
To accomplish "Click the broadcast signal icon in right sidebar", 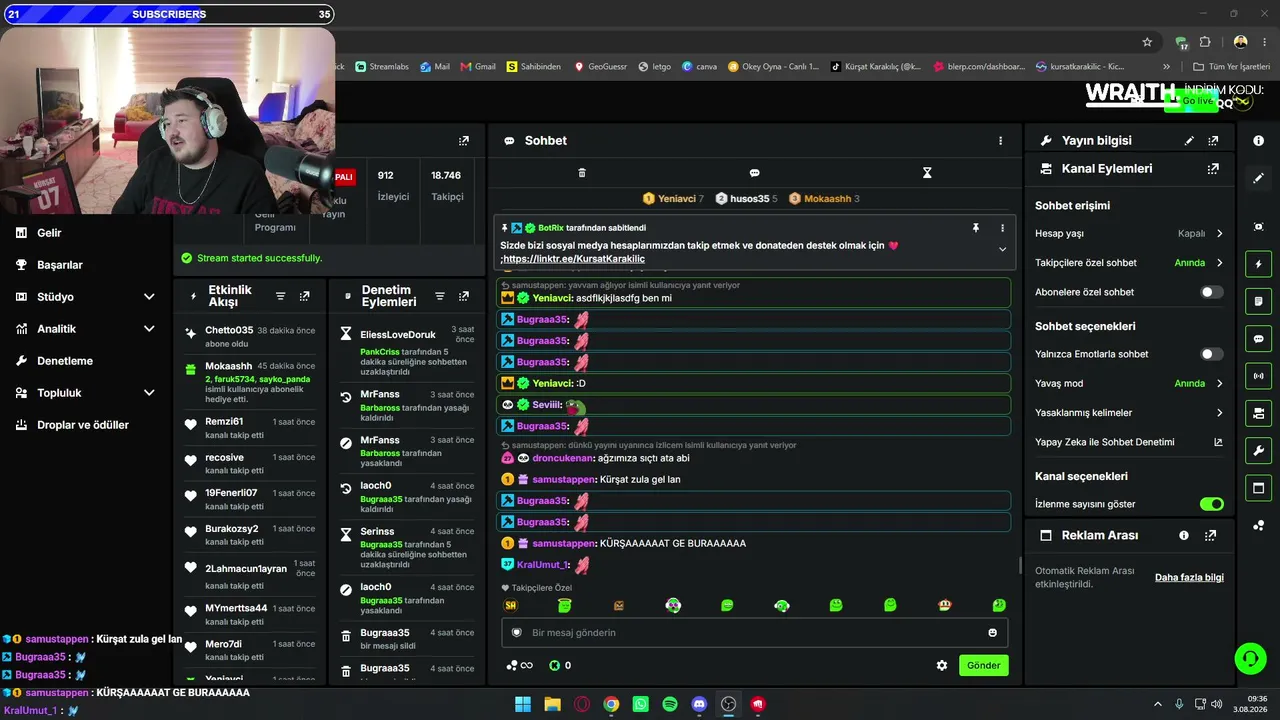I will (x=1258, y=376).
